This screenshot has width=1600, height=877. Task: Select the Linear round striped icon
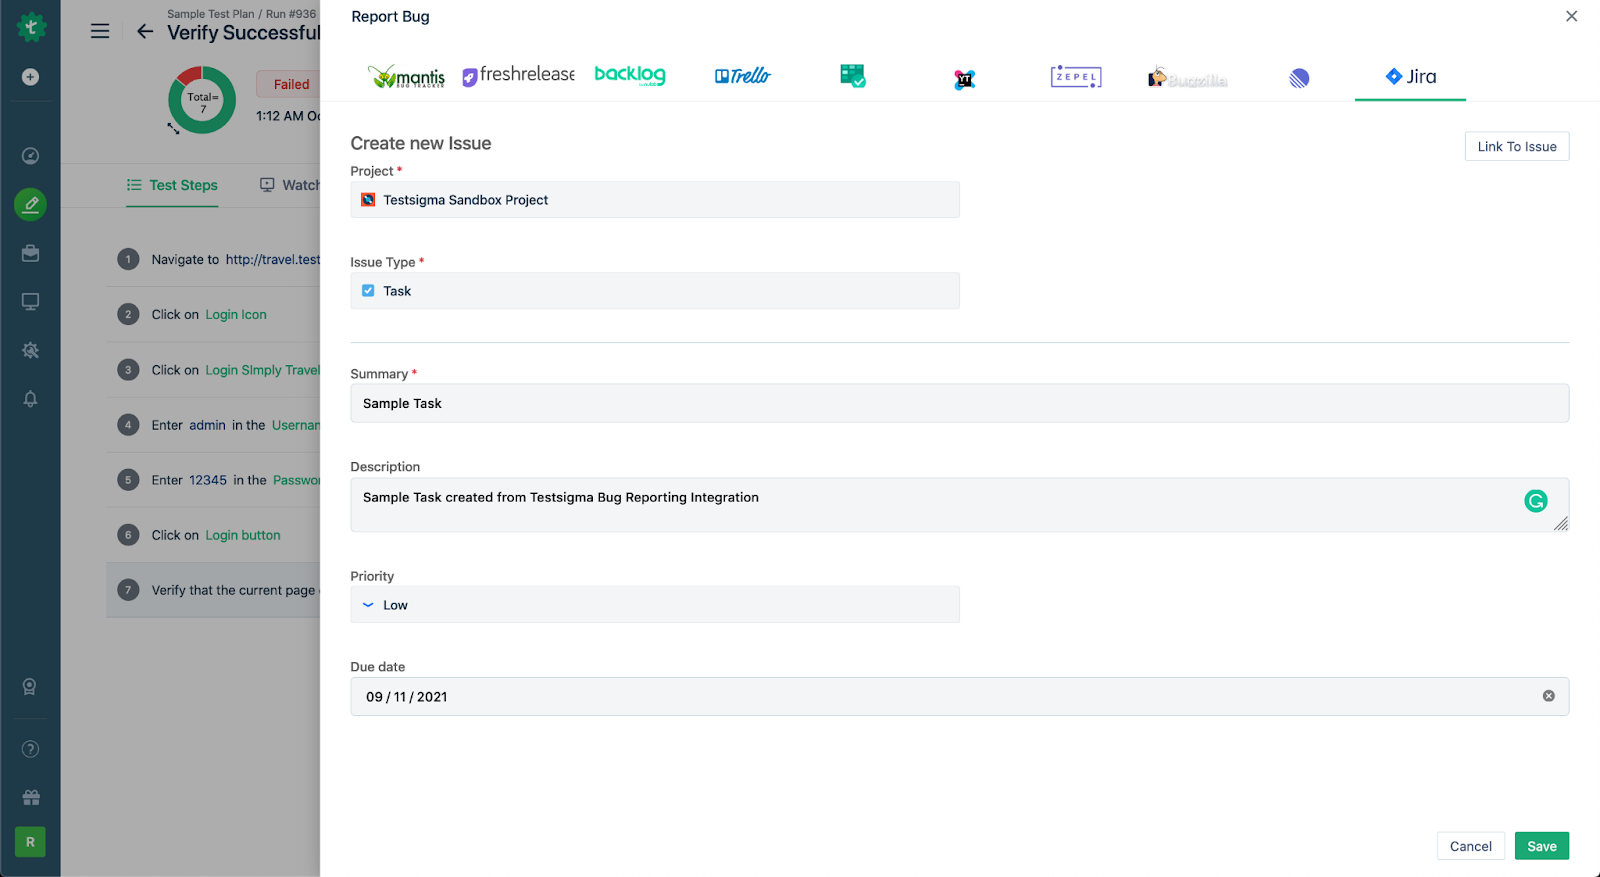(1299, 78)
